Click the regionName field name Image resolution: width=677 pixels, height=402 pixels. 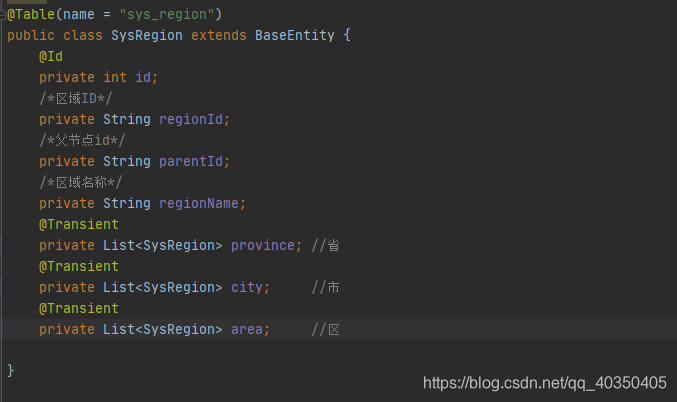tap(199, 203)
